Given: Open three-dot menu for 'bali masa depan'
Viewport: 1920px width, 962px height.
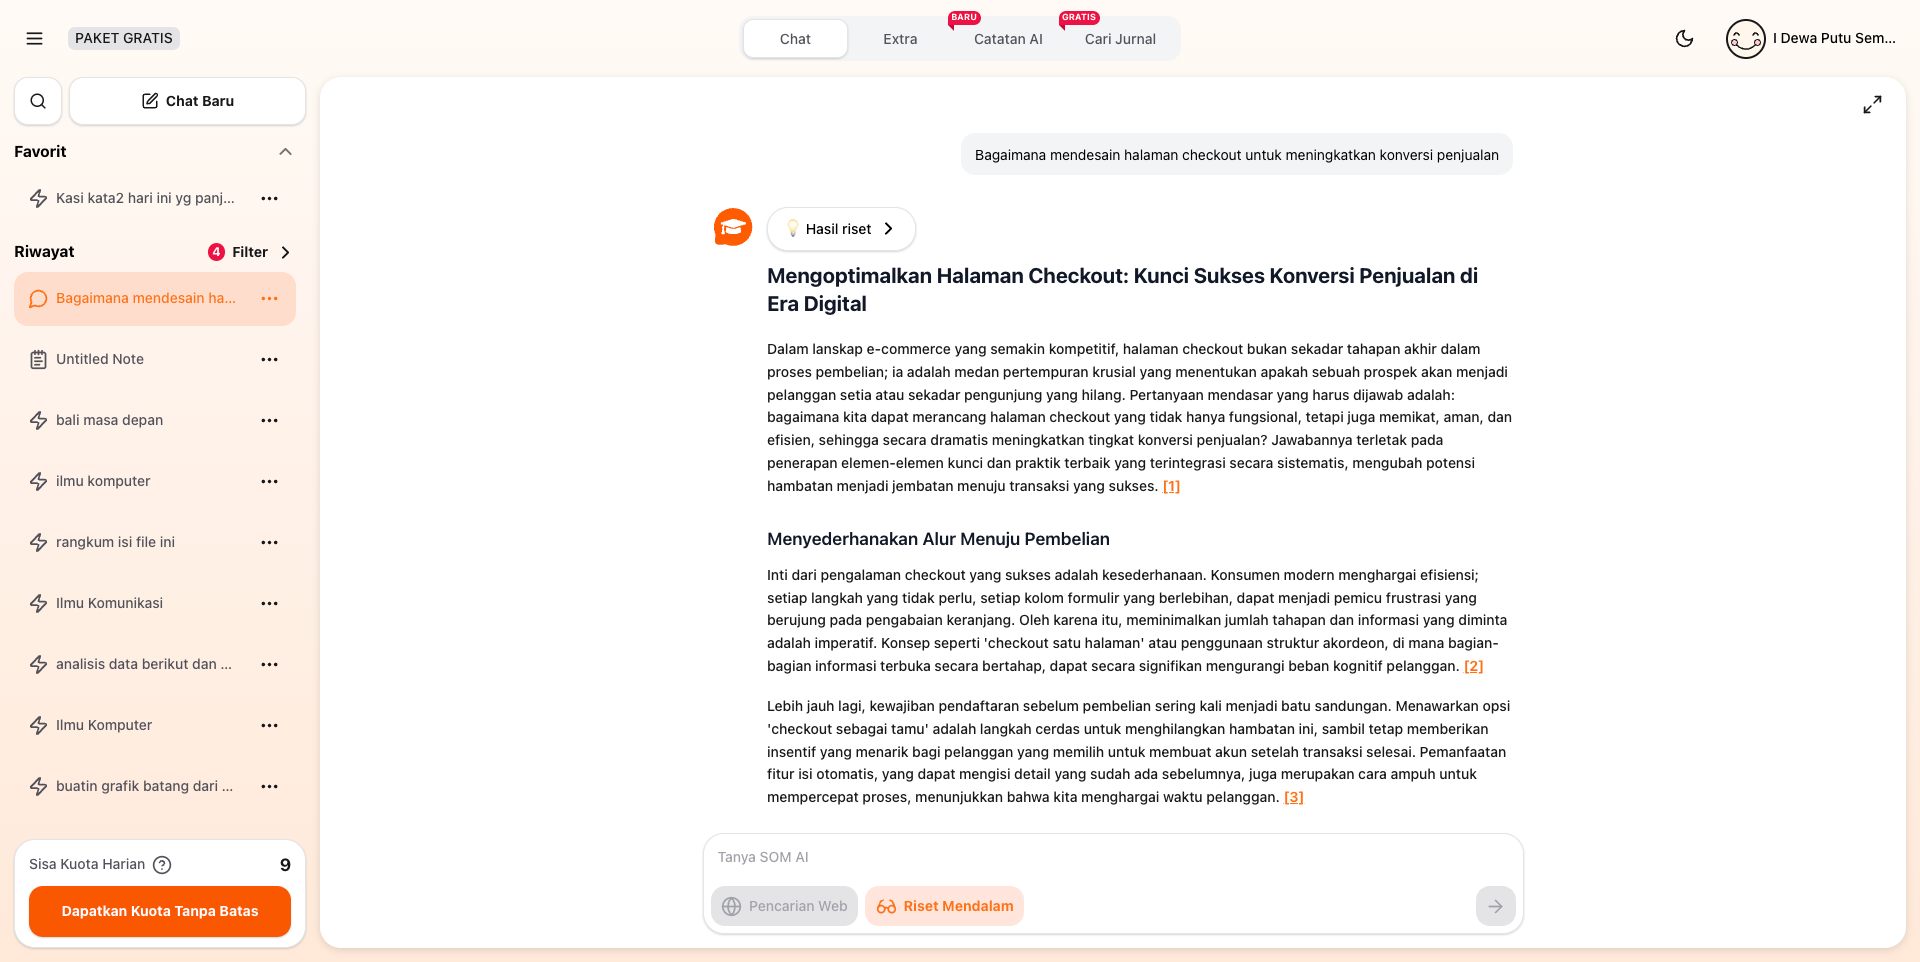Looking at the screenshot, I should 269,421.
